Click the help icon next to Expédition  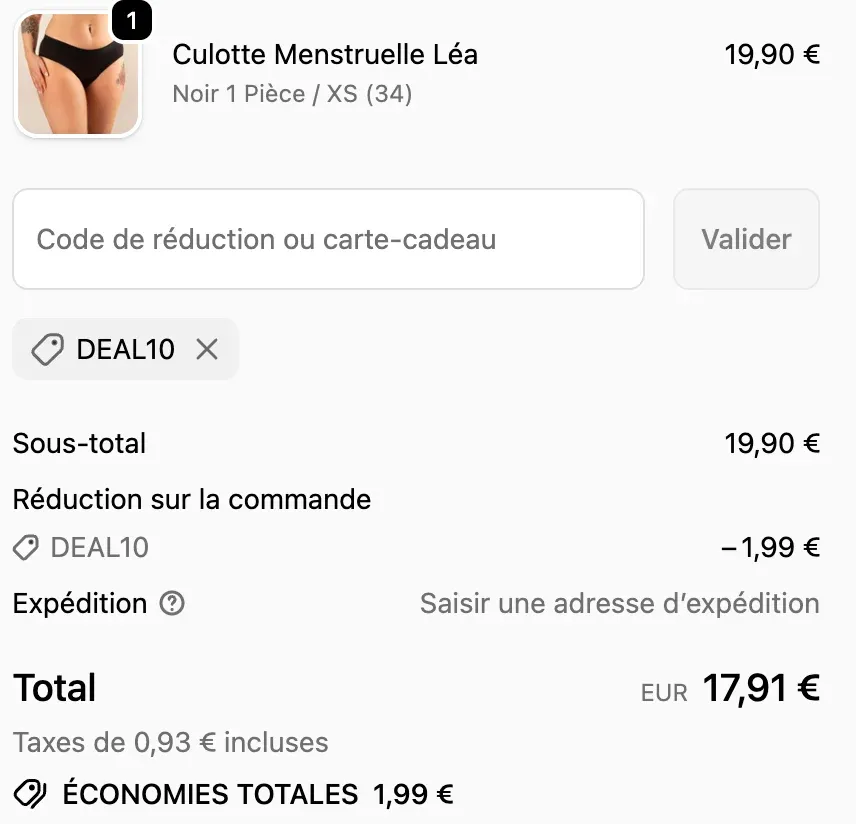coord(170,604)
